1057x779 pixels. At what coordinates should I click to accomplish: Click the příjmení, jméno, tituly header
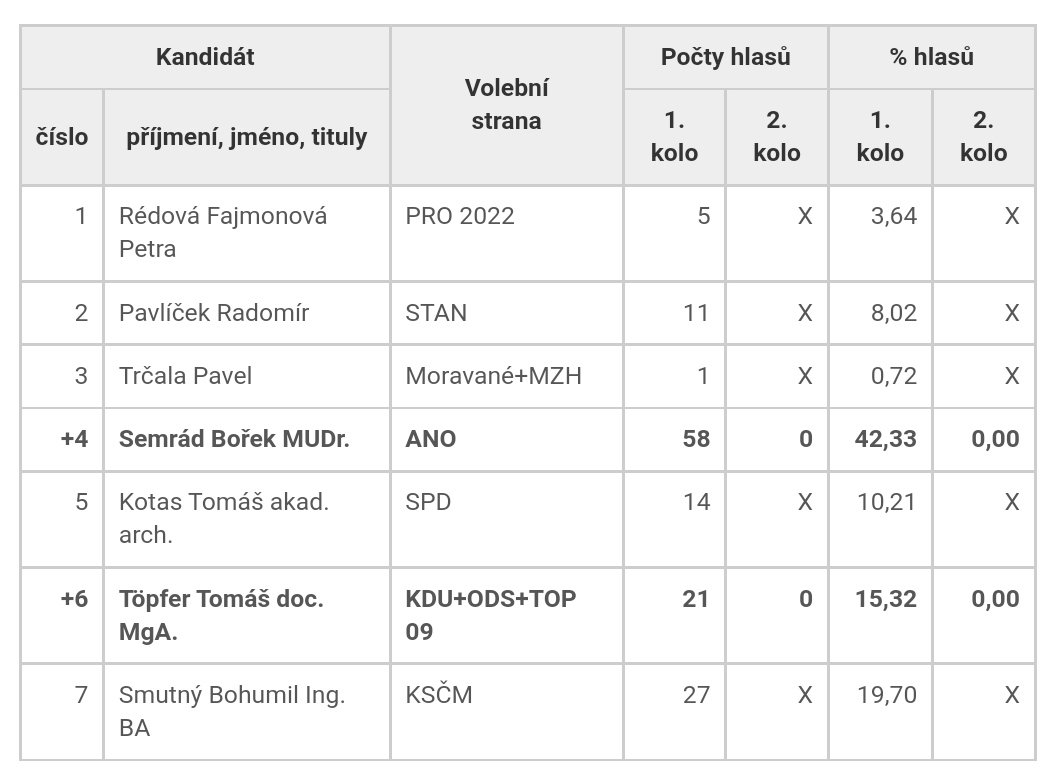click(x=246, y=136)
